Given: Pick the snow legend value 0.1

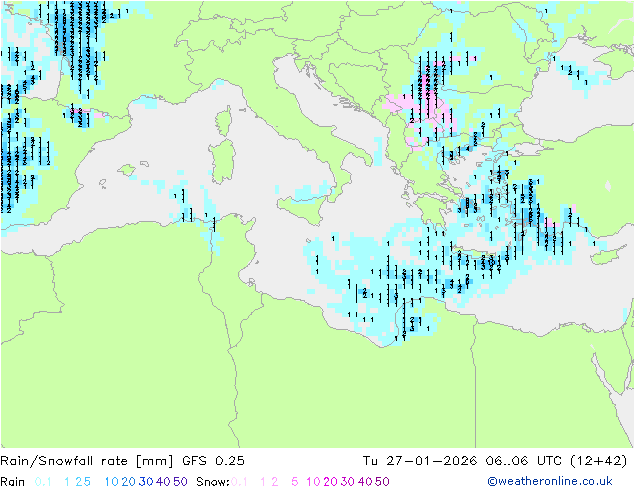Looking at the screenshot, I should 239,482.
